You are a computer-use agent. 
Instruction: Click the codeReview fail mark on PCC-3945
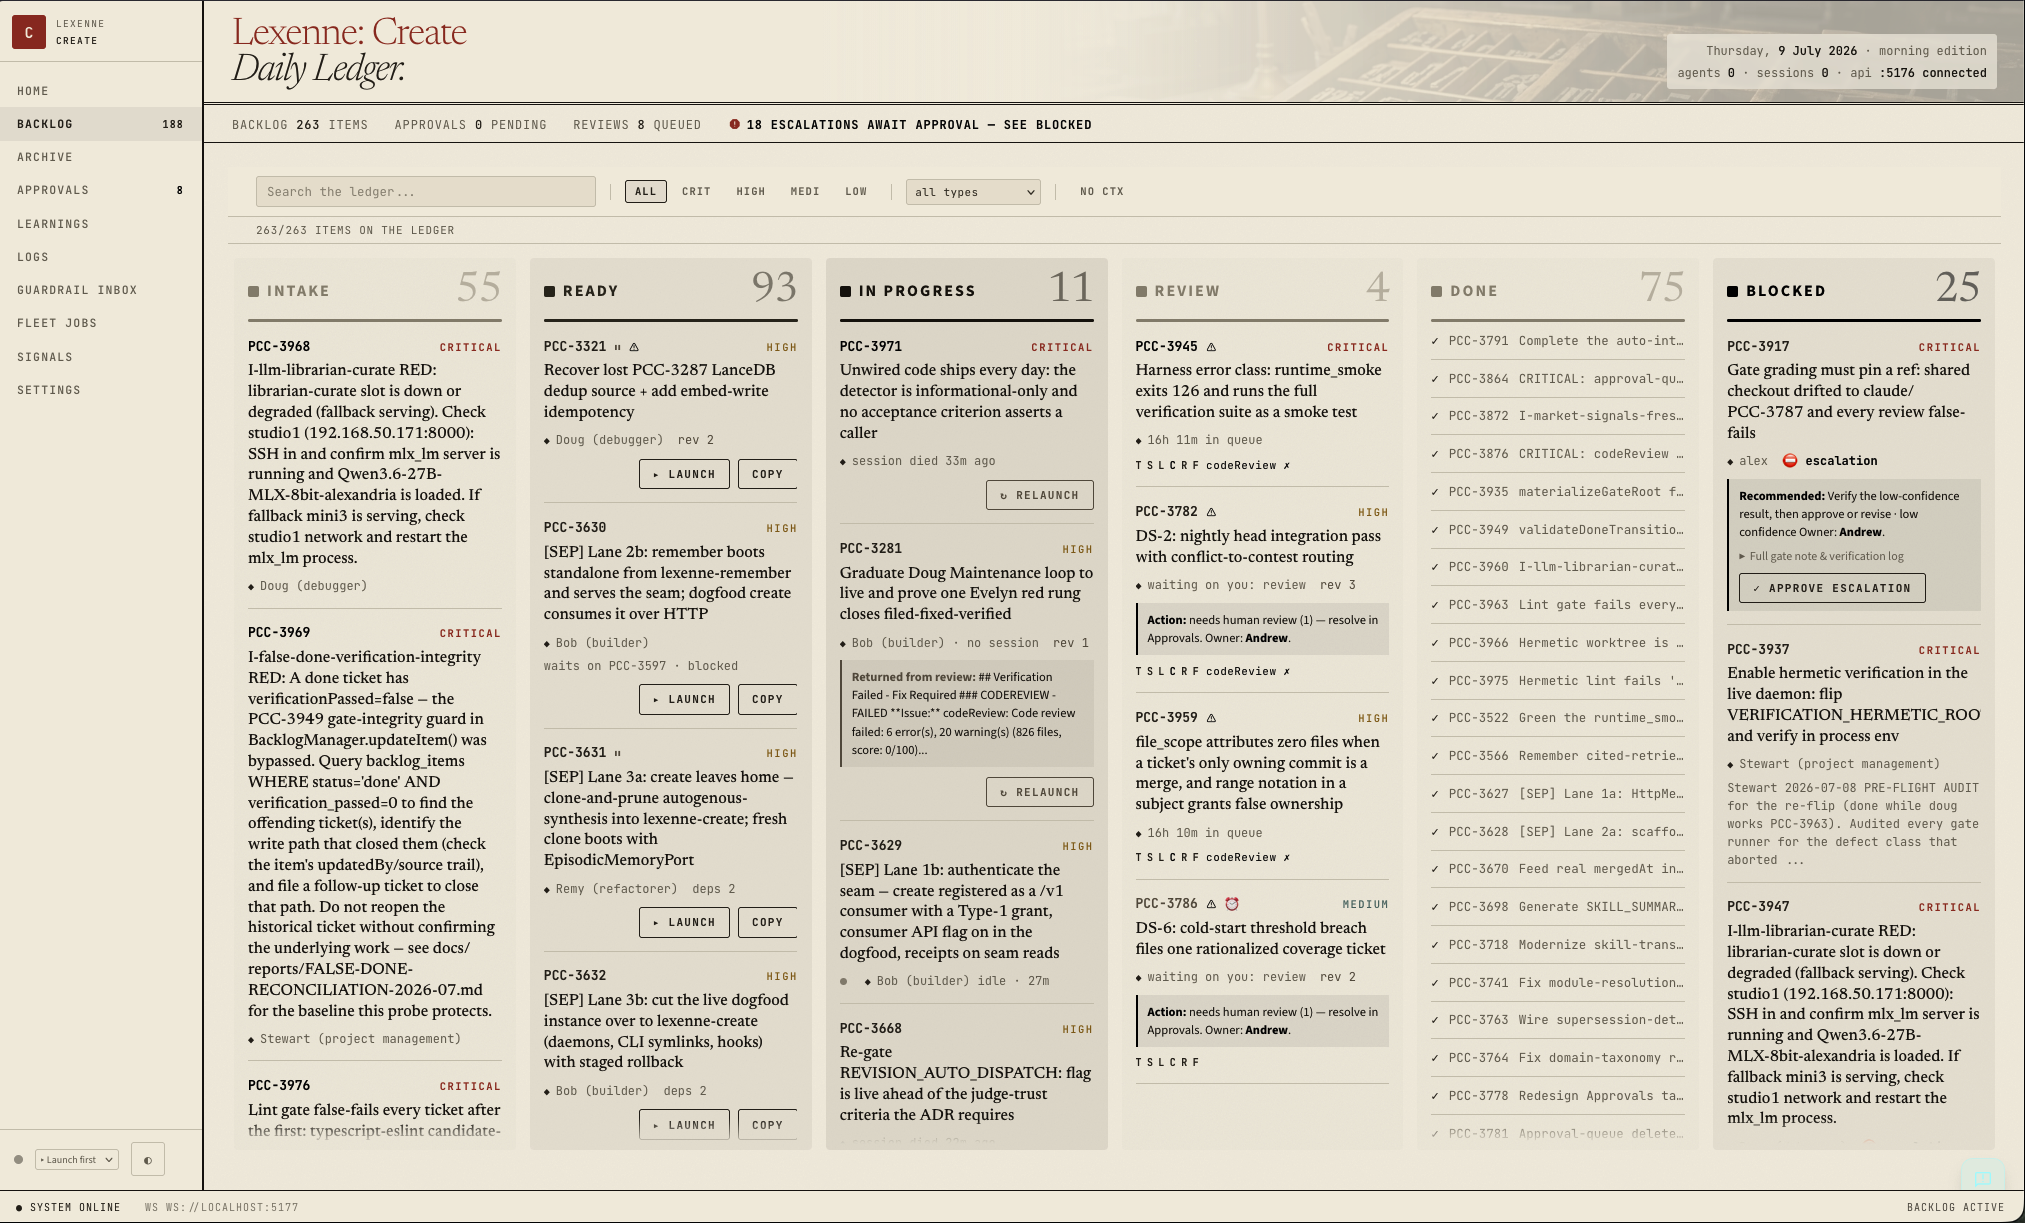point(1286,466)
